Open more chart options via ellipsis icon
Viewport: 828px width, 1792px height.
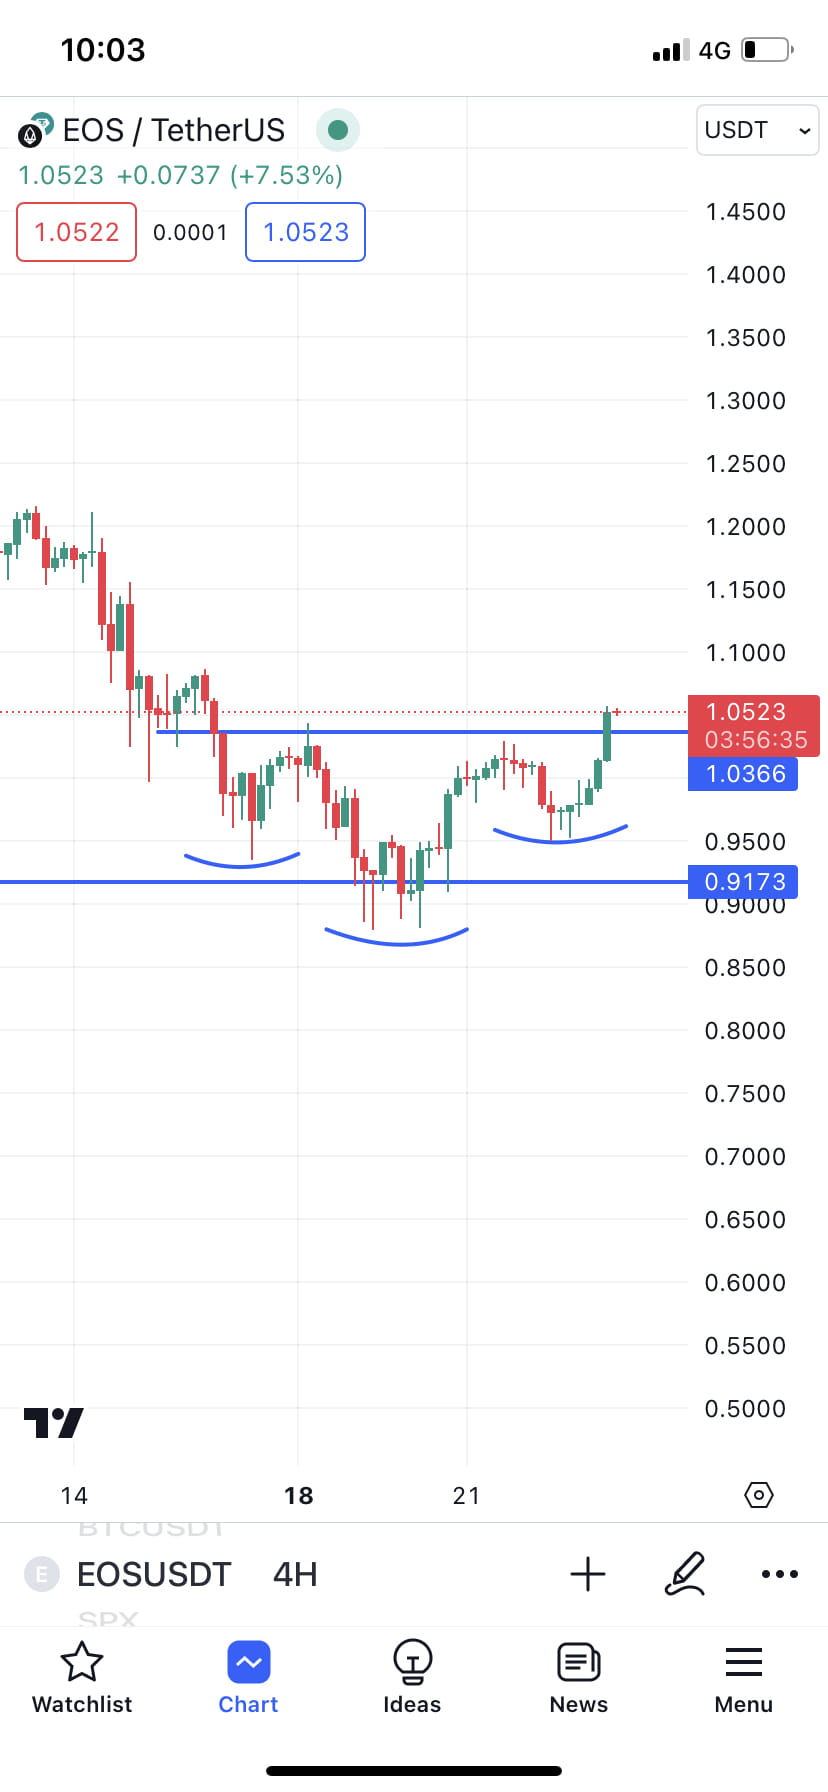(779, 1574)
